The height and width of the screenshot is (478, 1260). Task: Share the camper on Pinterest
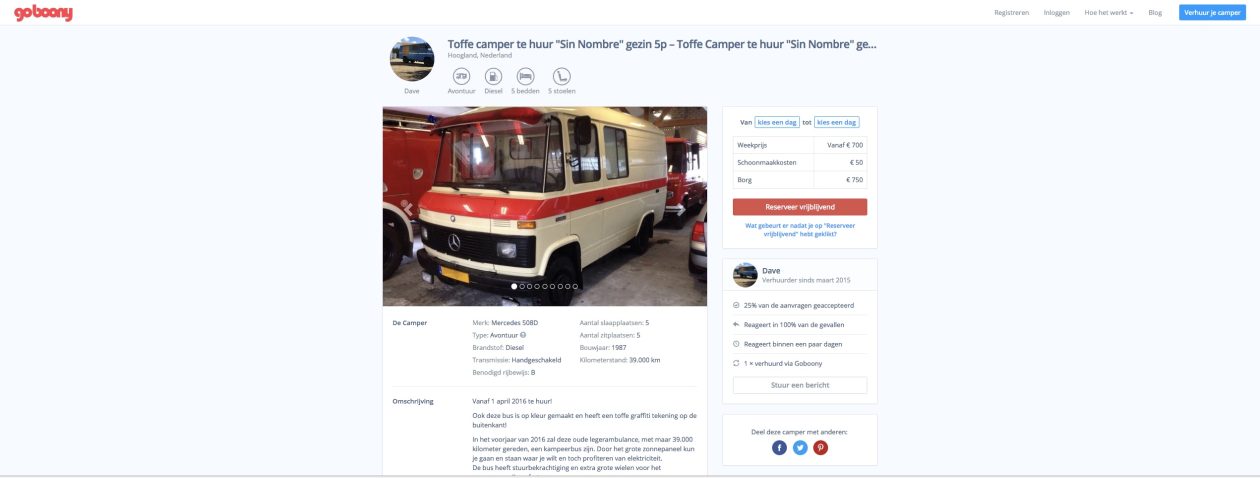(820, 448)
